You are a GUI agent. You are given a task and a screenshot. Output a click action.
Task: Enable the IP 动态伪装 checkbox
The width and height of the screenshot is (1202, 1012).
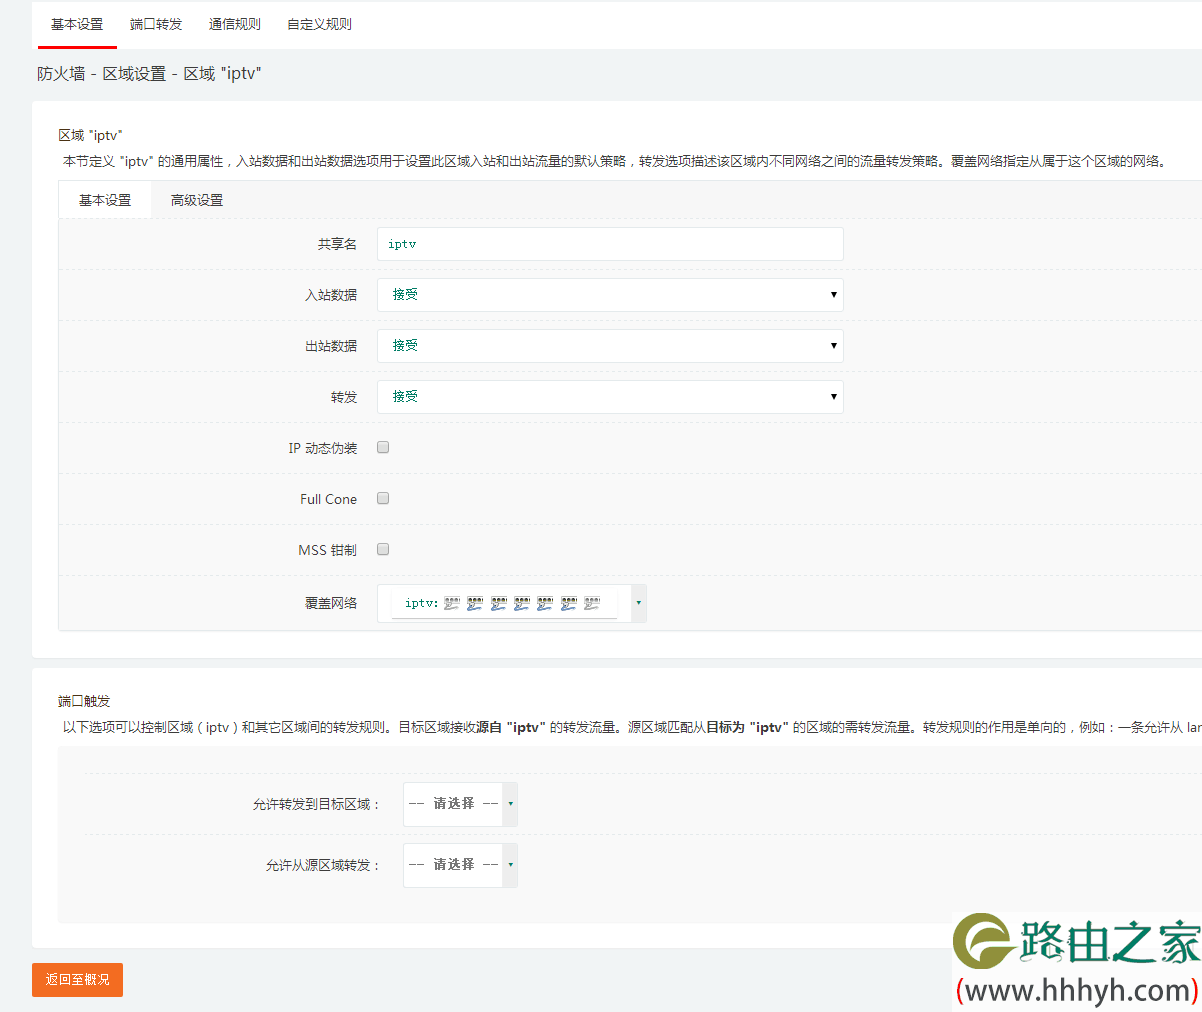tap(383, 447)
